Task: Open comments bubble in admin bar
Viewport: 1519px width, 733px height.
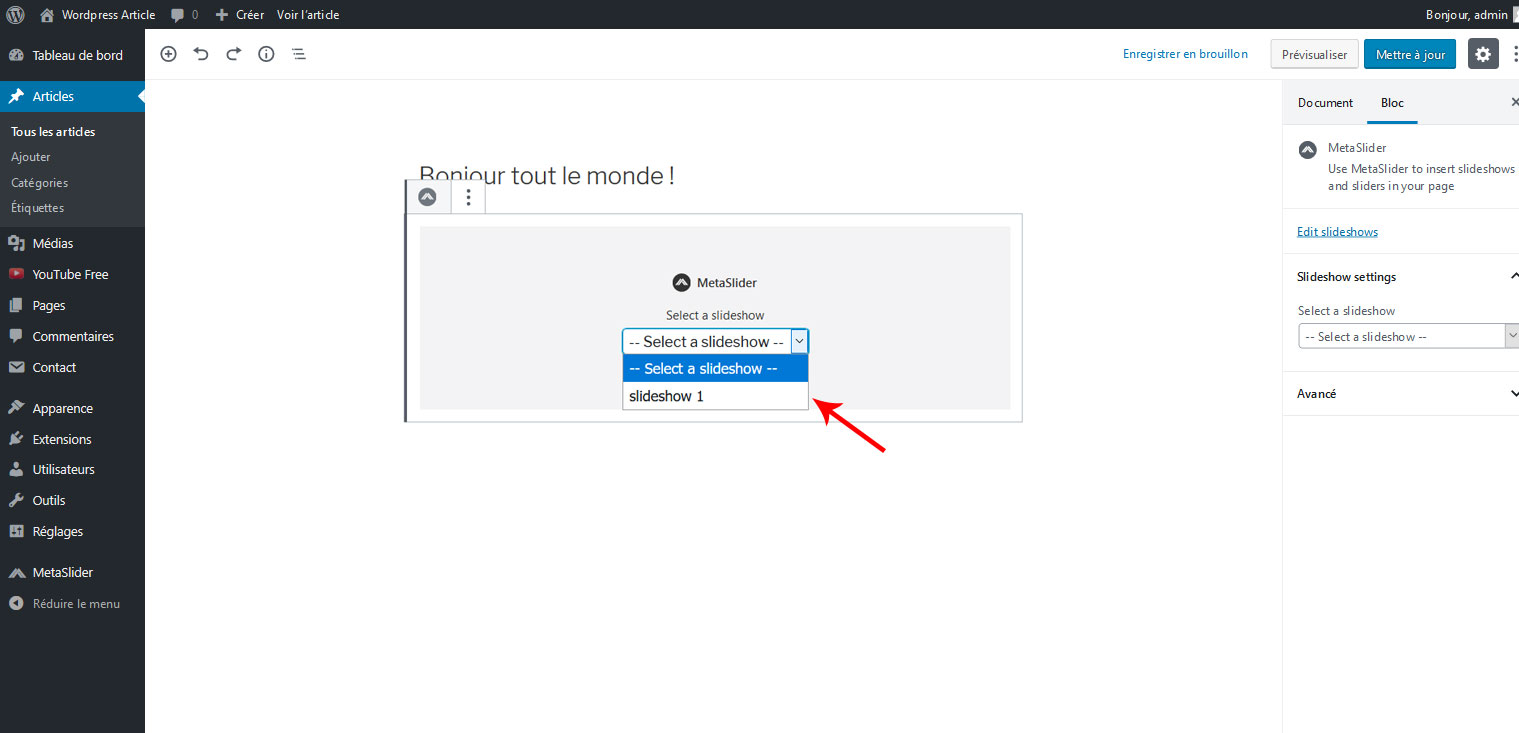Action: pyautogui.click(x=184, y=14)
